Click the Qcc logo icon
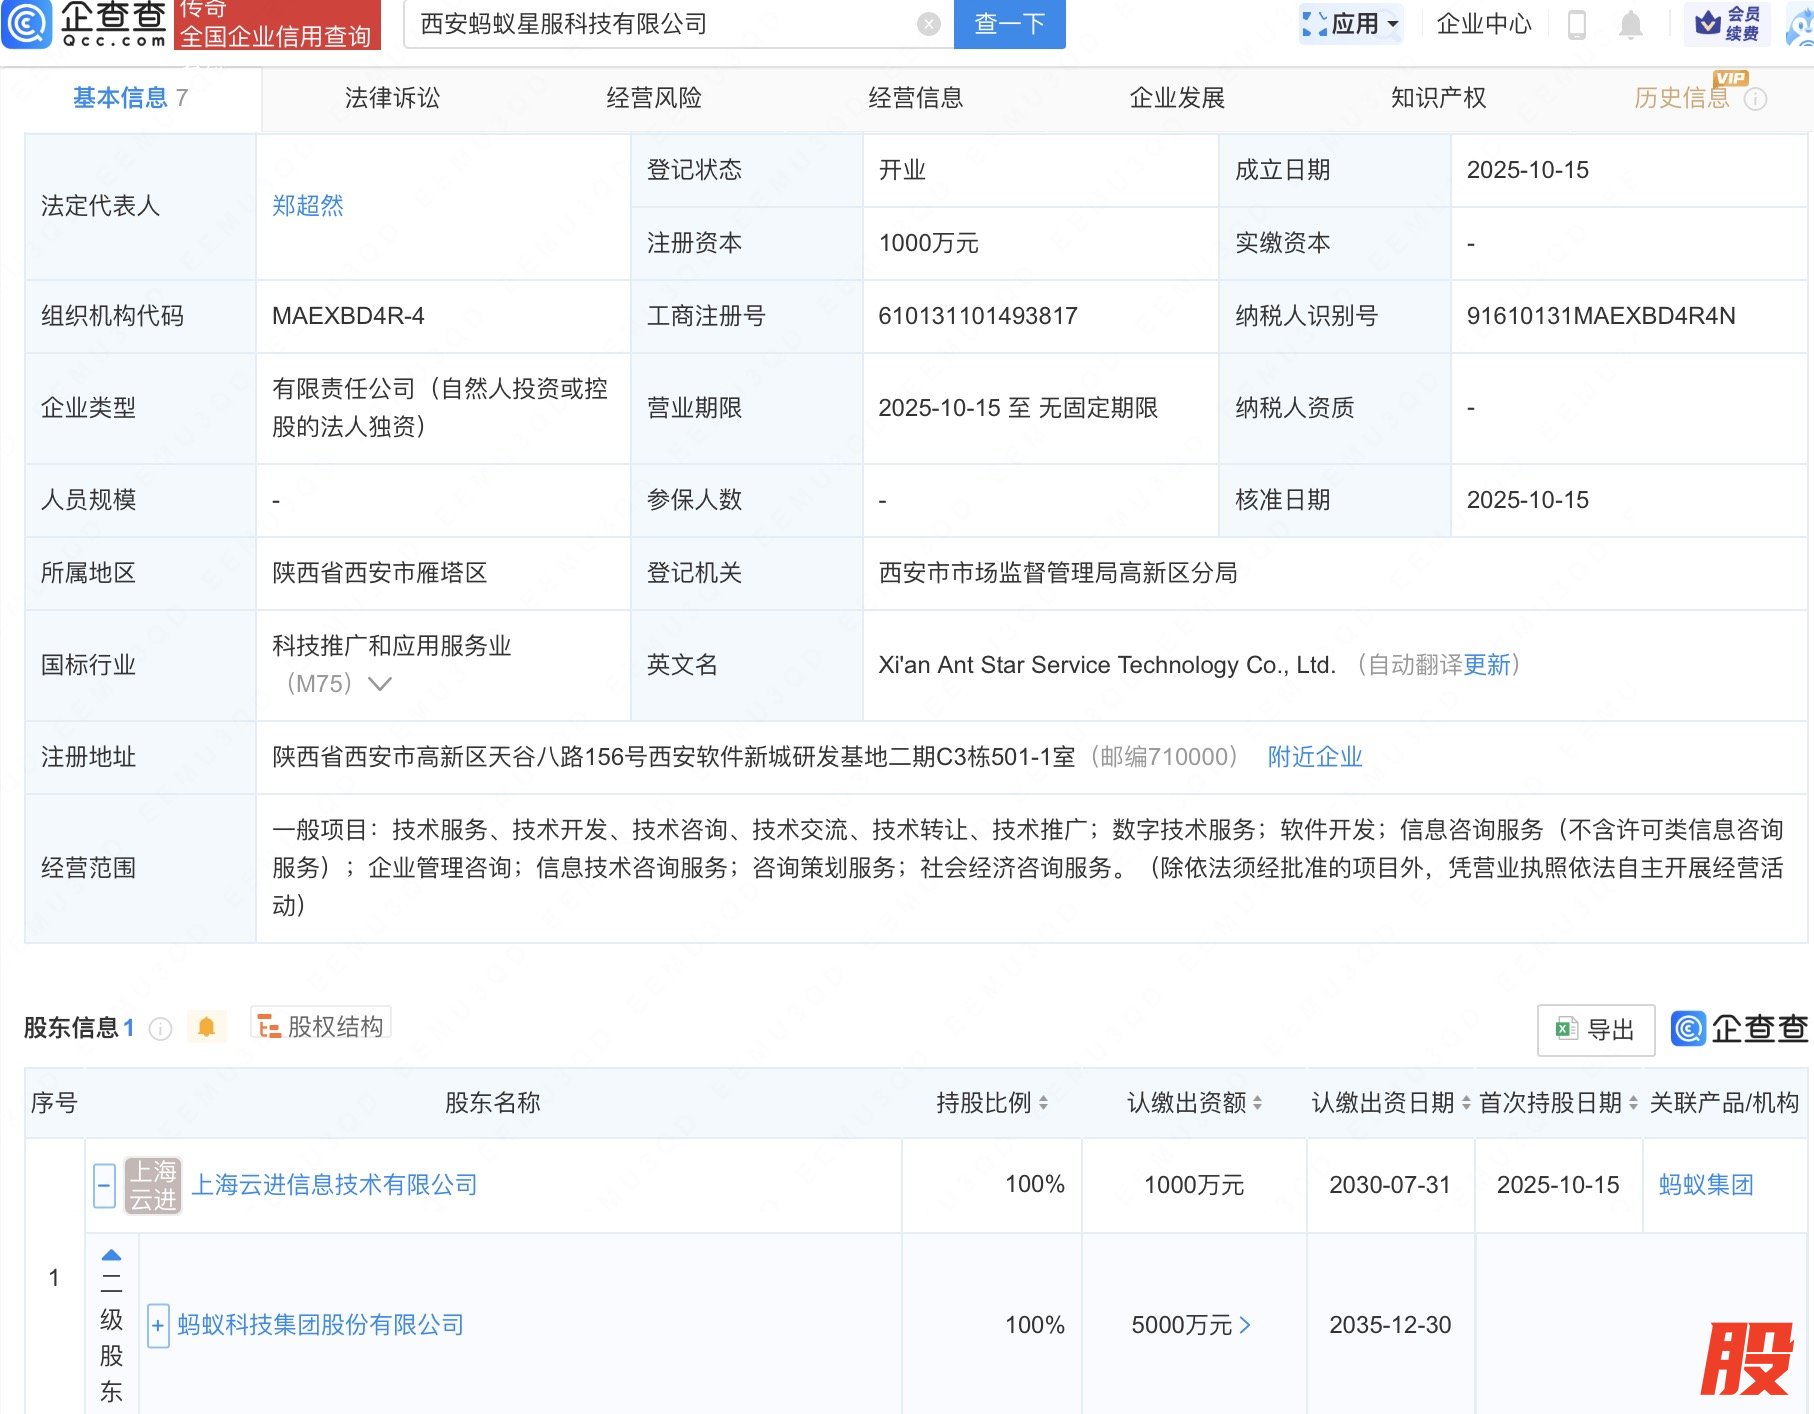The height and width of the screenshot is (1414, 1814). [x=27, y=24]
